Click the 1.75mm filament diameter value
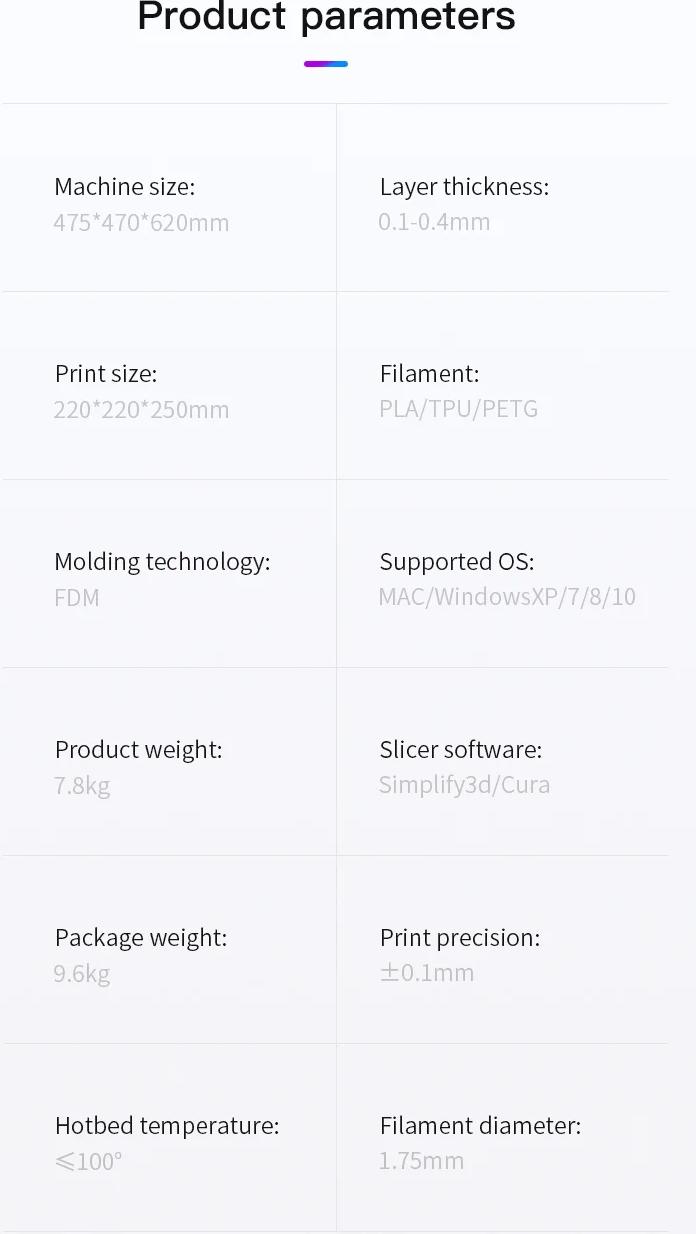The image size is (696, 1234). click(x=421, y=1161)
